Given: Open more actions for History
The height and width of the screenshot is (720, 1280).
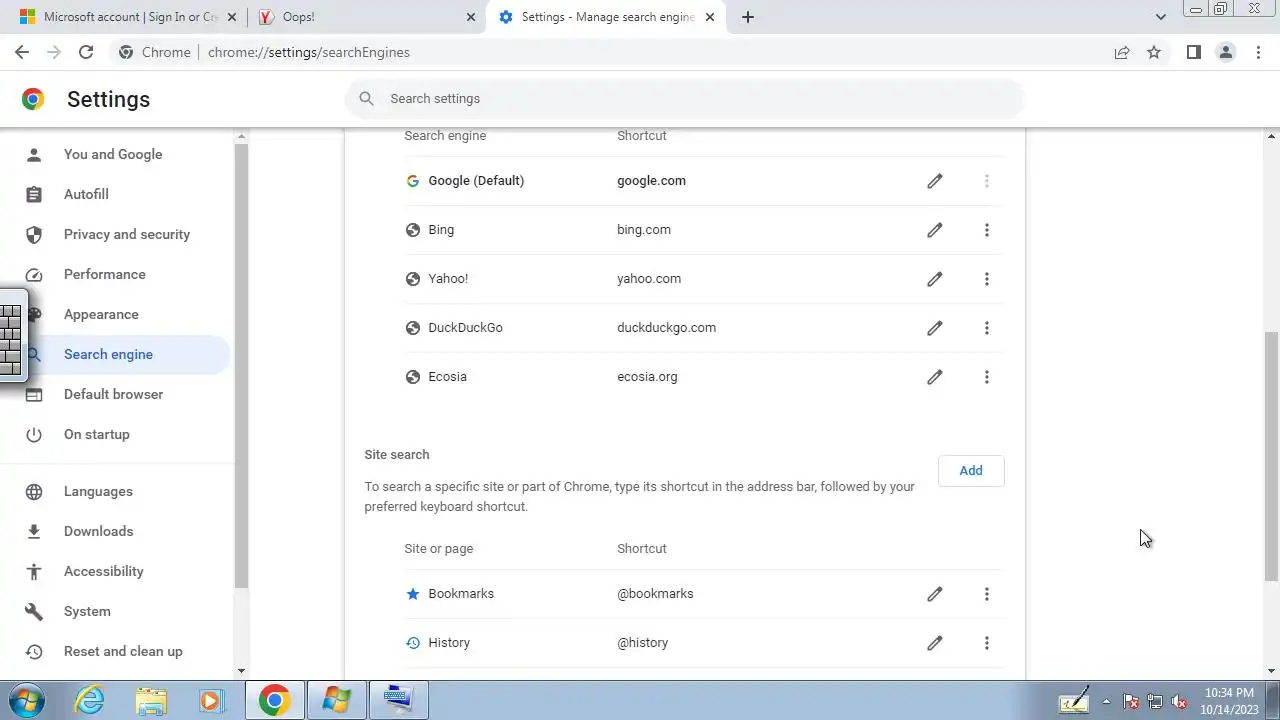Looking at the screenshot, I should coord(986,643).
